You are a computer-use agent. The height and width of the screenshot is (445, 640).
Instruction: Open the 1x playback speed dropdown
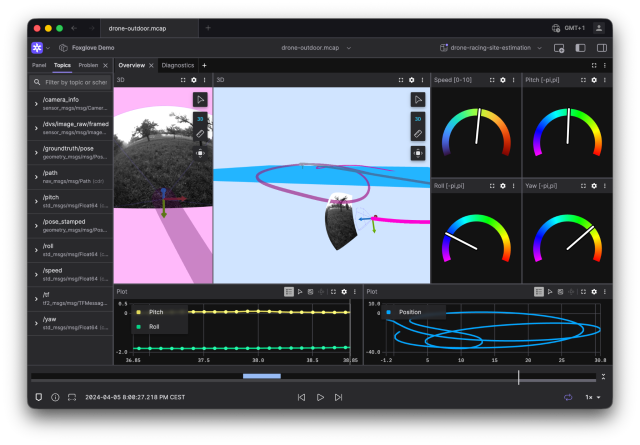point(593,397)
